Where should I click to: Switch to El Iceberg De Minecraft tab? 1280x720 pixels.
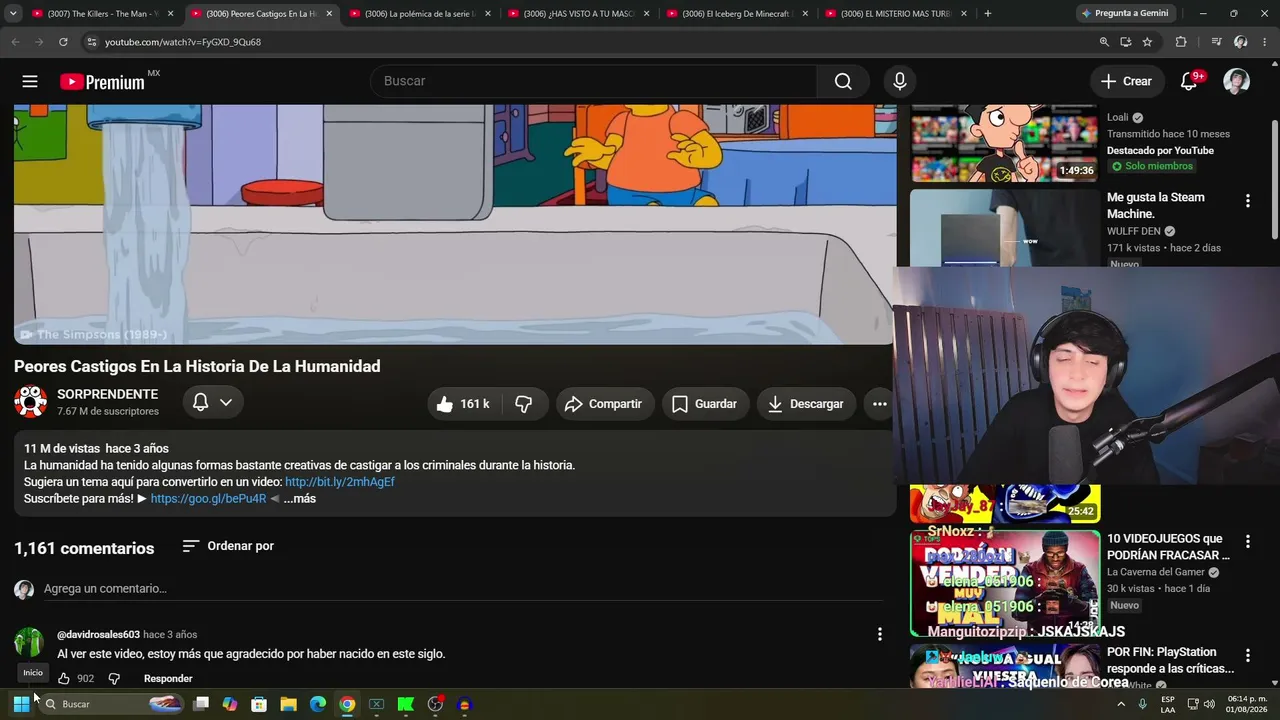click(x=737, y=14)
